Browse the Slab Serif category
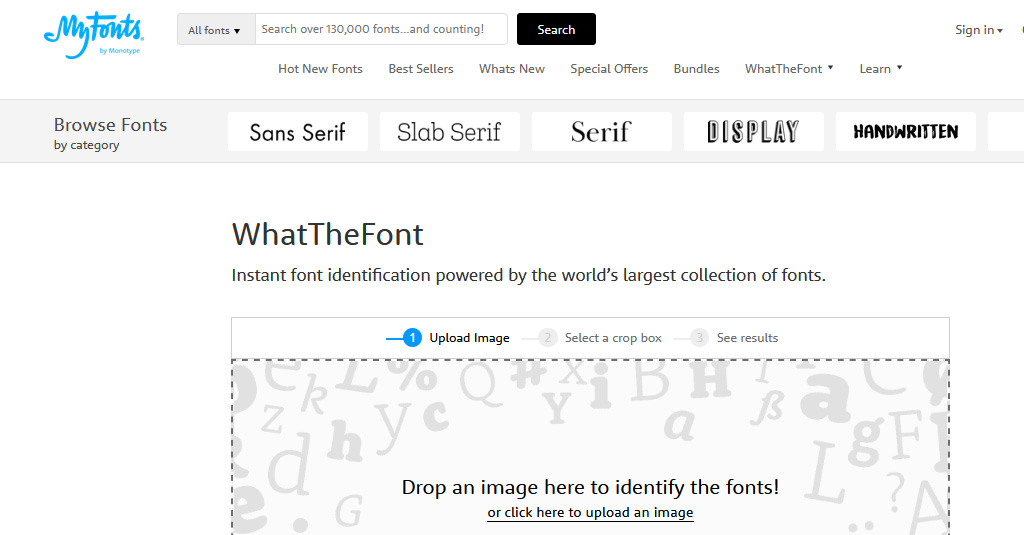Viewport: 1024px width, 535px height. (450, 132)
